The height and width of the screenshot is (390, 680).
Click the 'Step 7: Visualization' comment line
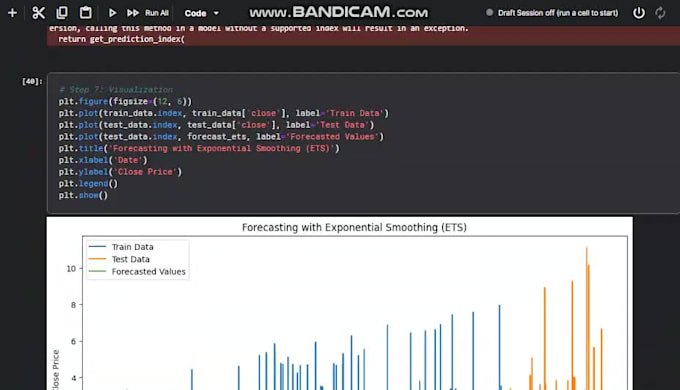116,90
